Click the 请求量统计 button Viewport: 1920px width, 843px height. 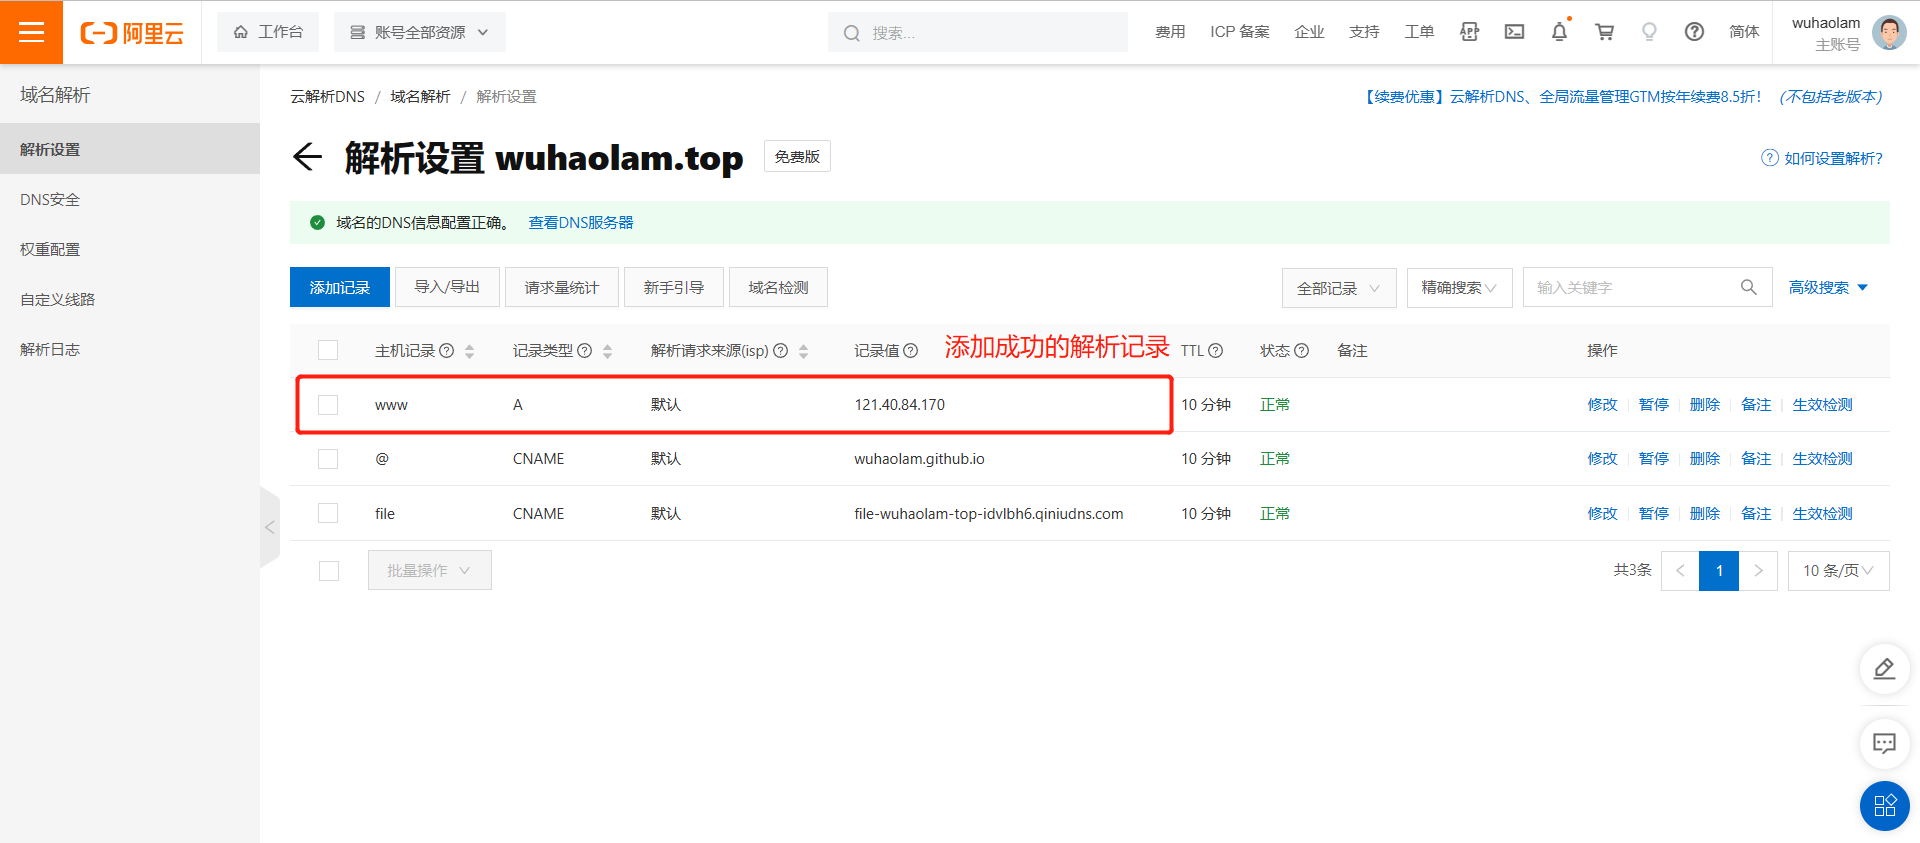point(562,287)
